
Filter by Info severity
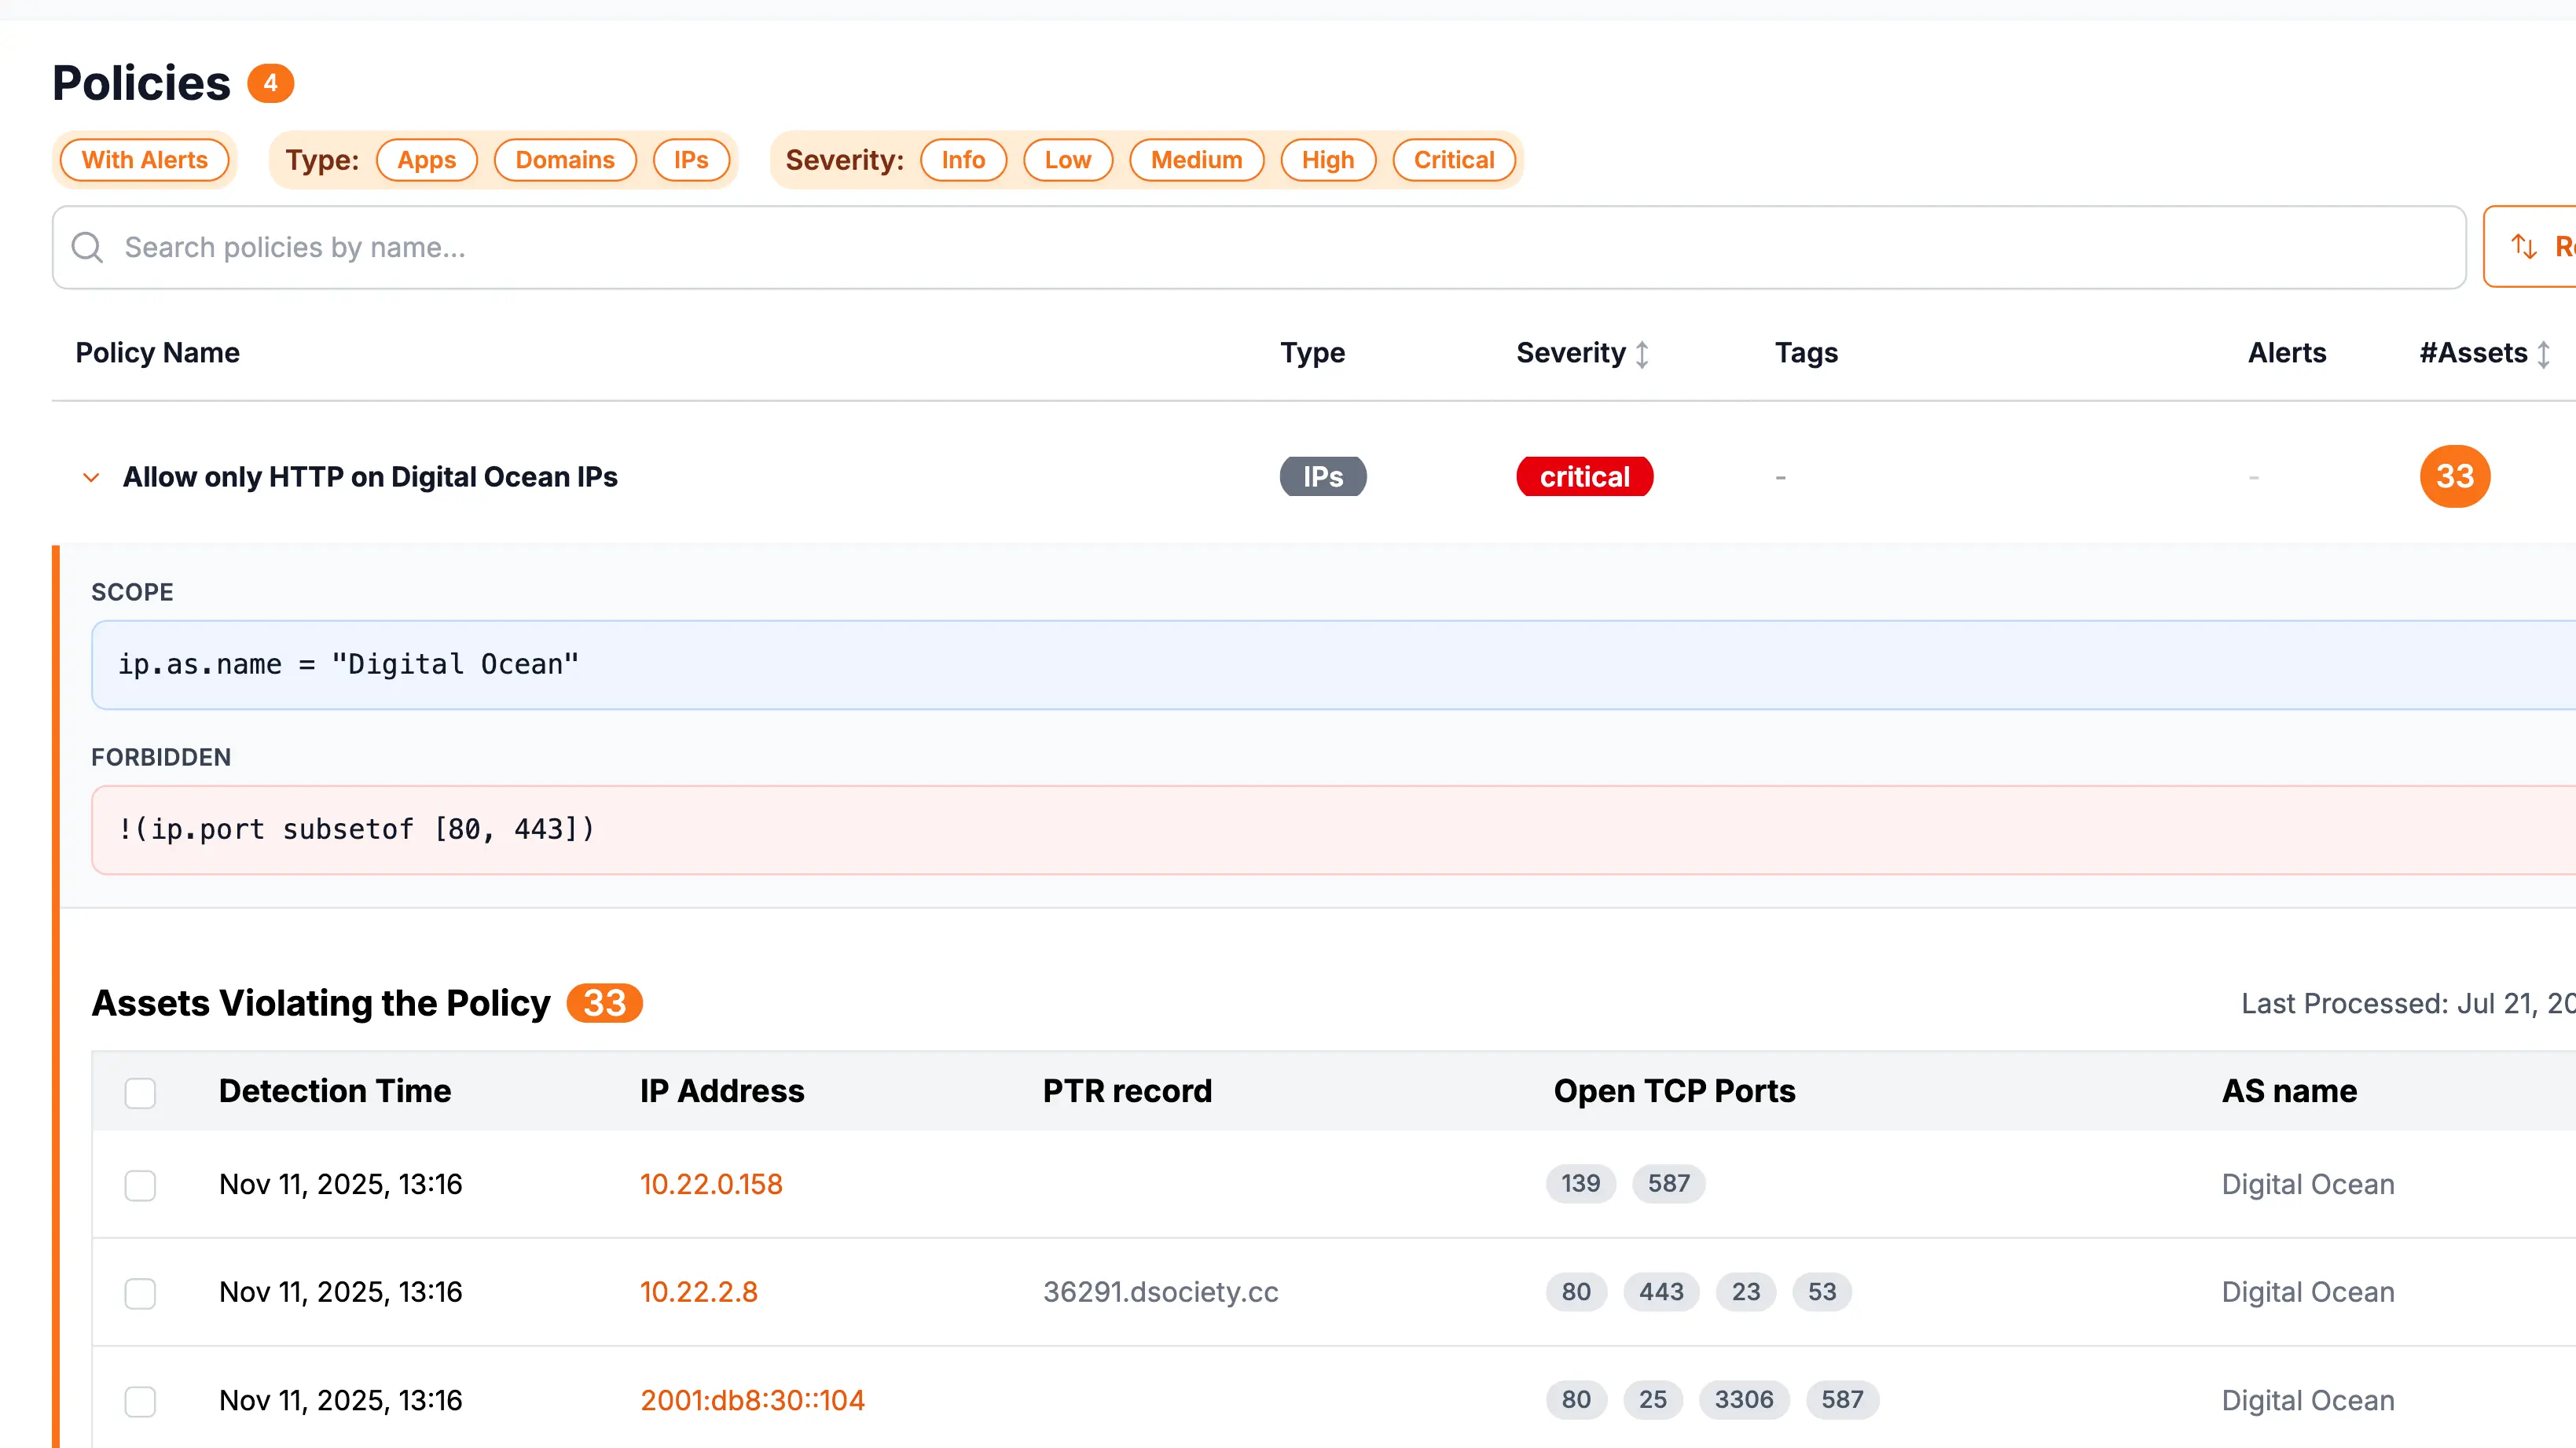(963, 160)
